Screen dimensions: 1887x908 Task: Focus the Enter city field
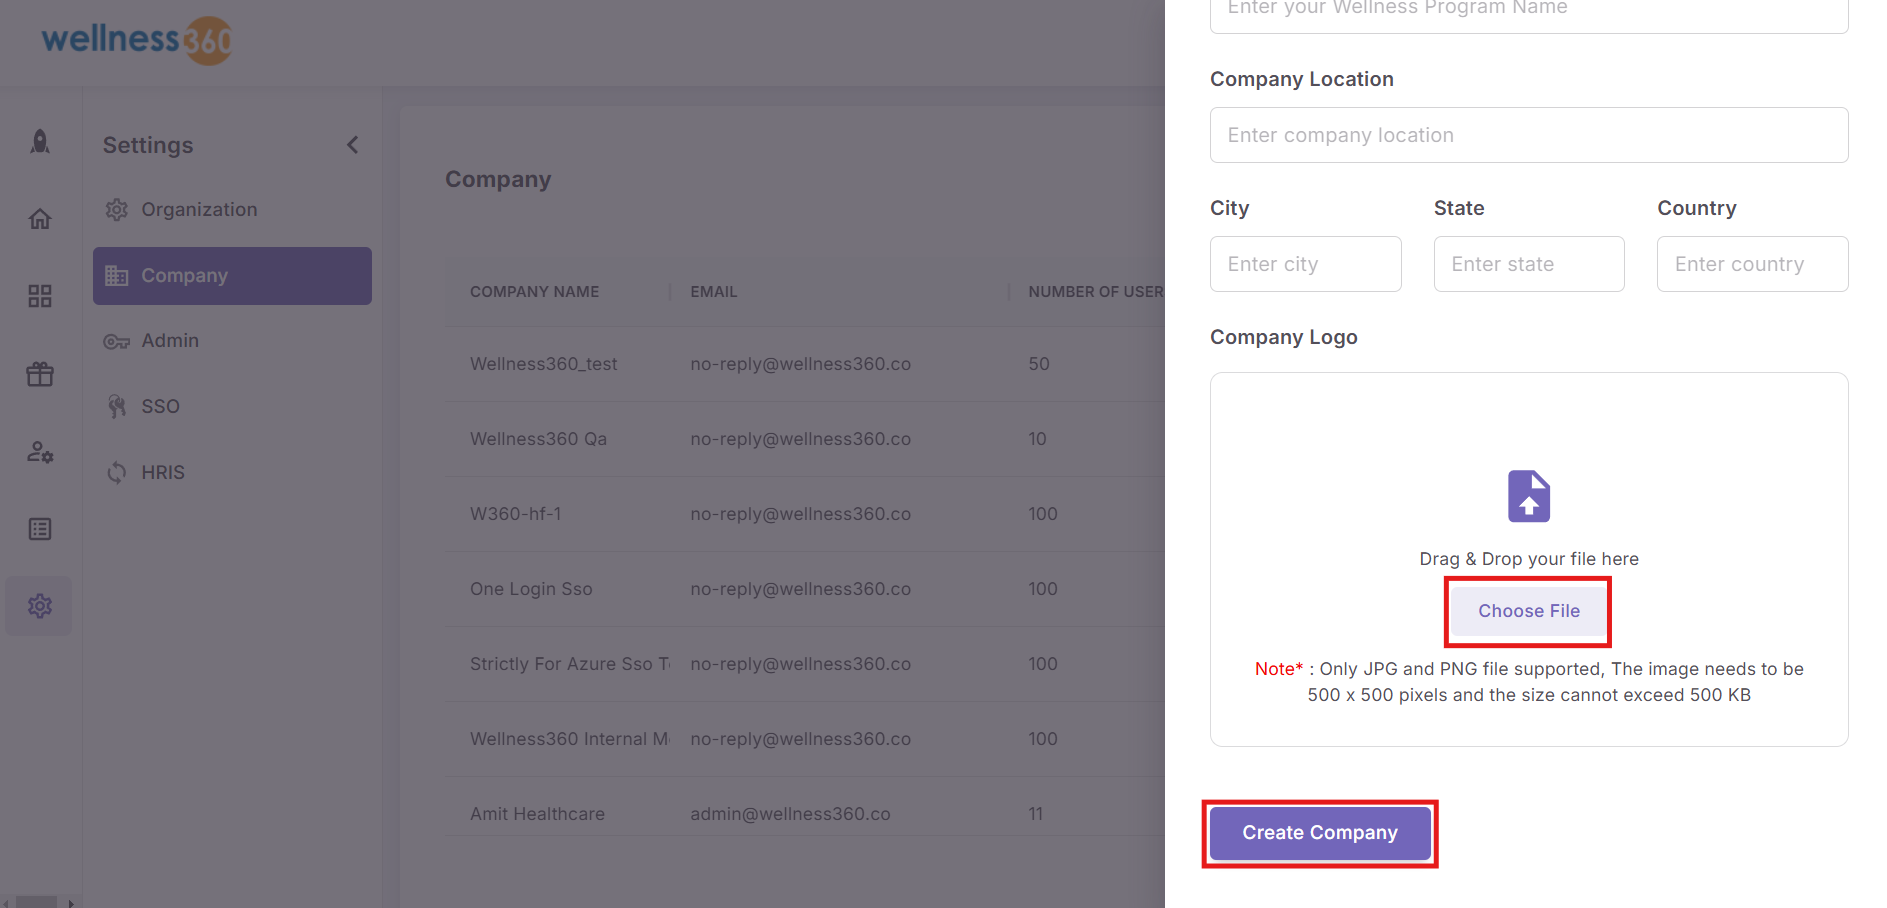[x=1306, y=264]
